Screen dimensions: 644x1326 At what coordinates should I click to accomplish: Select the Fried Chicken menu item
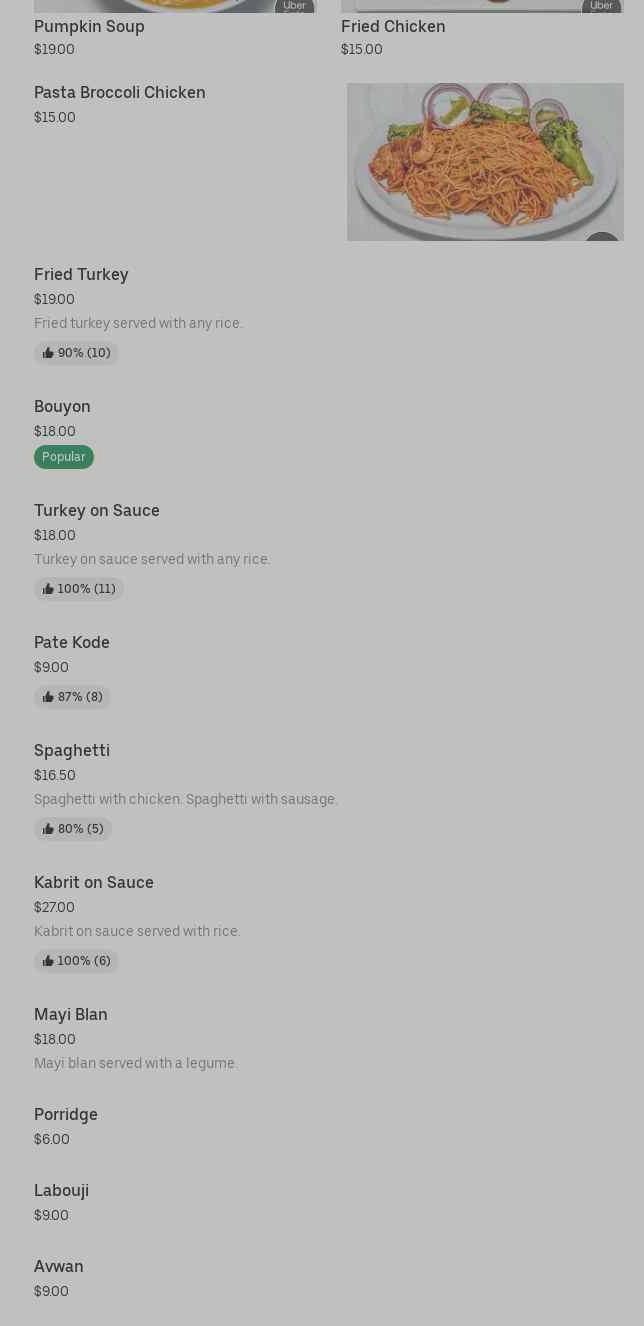393,27
